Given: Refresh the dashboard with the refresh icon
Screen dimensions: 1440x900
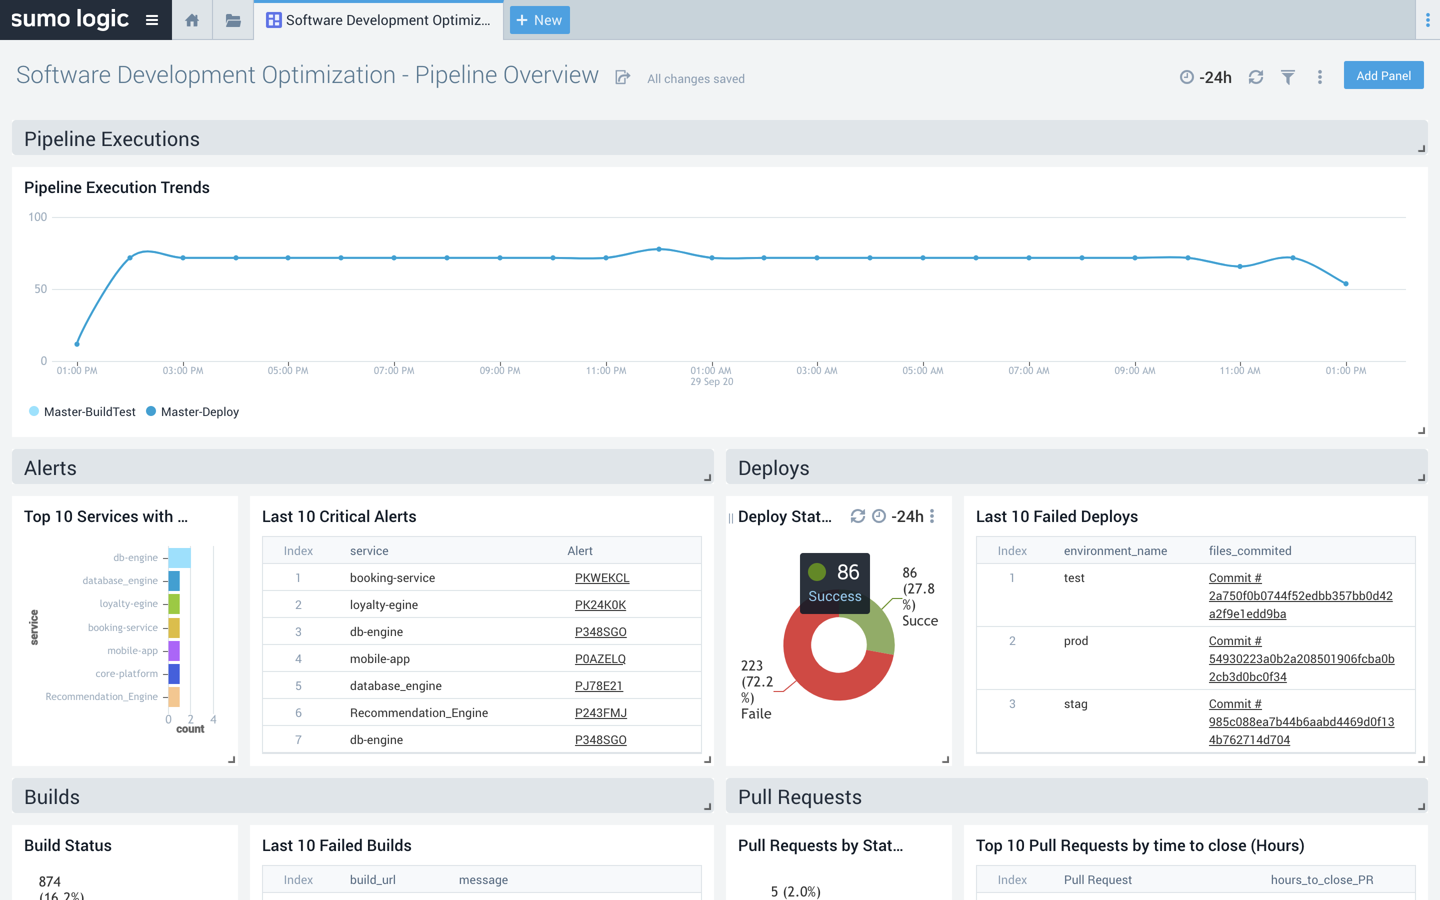Looking at the screenshot, I should (1256, 77).
